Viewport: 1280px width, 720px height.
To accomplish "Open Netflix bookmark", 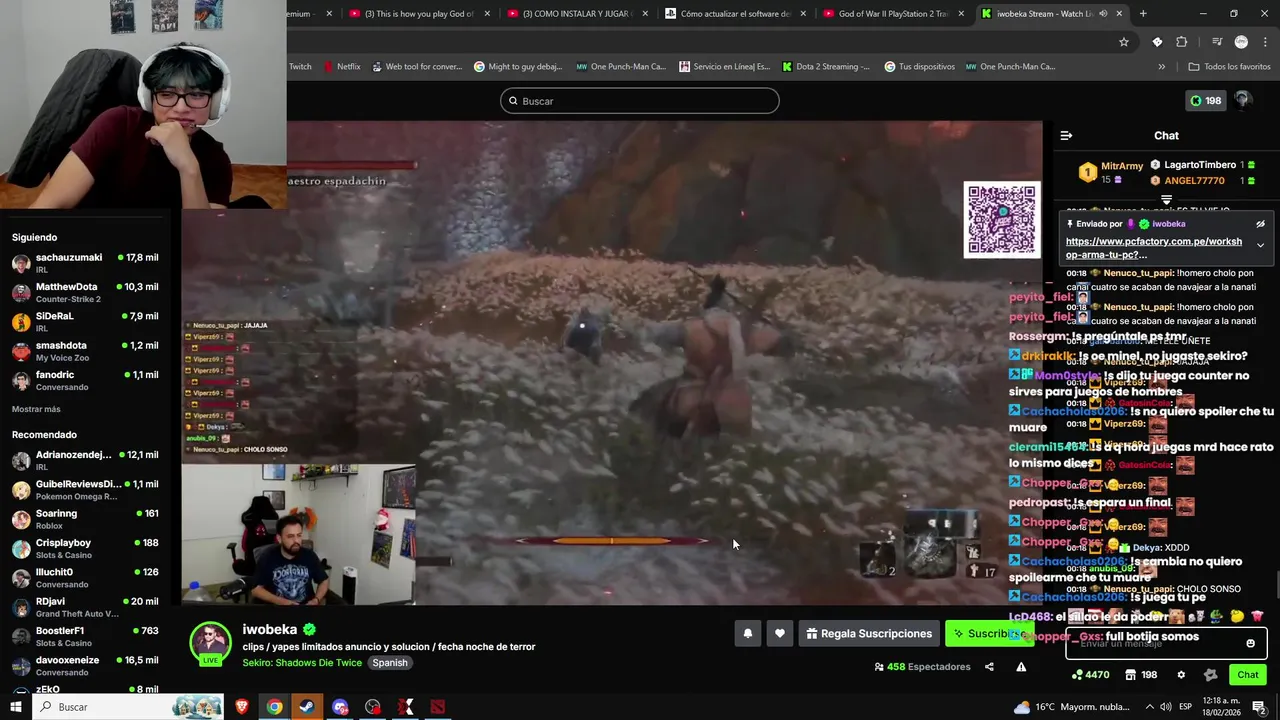I will pyautogui.click(x=341, y=67).
